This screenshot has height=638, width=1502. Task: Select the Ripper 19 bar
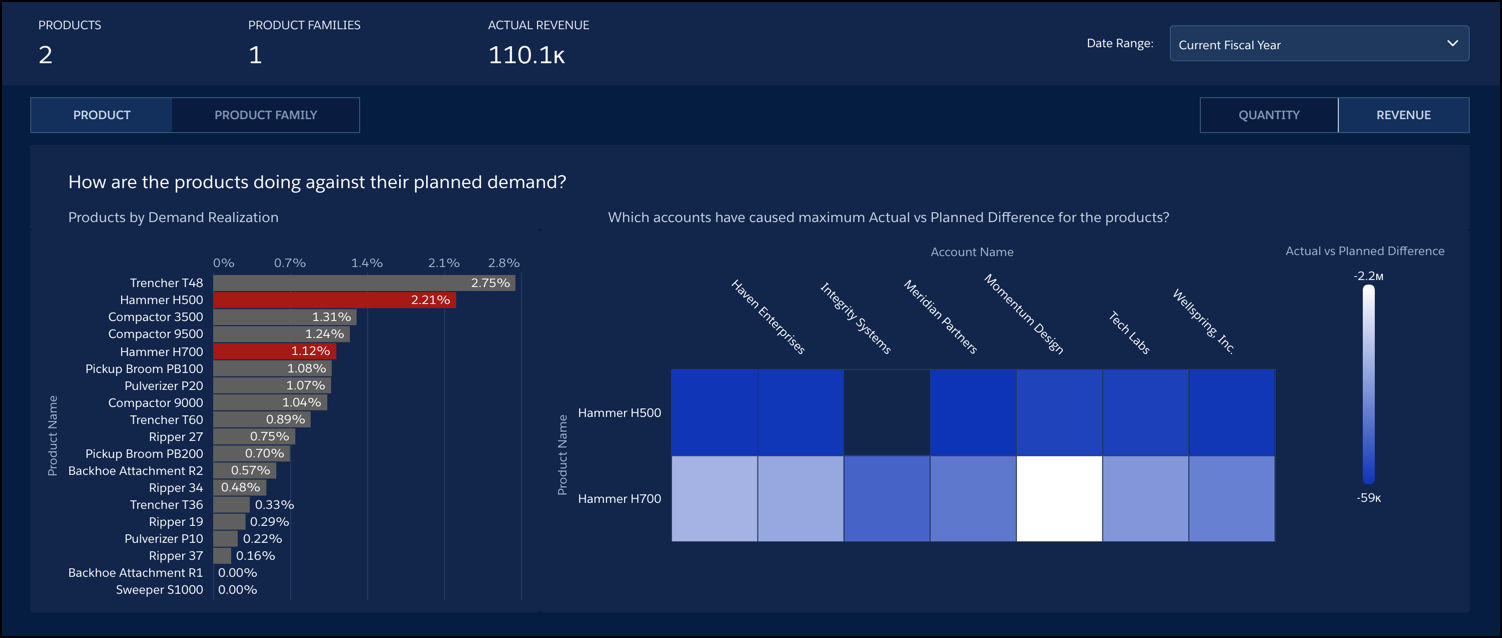click(x=229, y=521)
